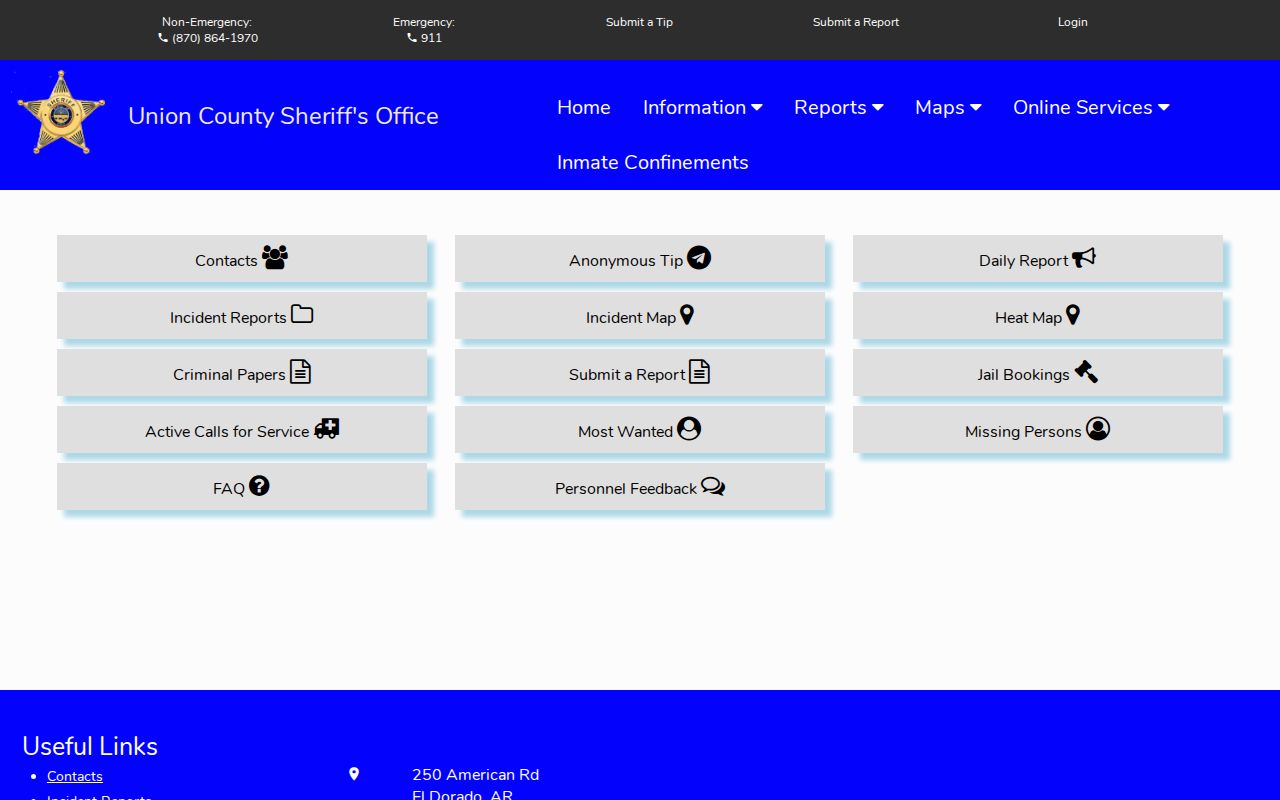
Task: Click the phone icon next to 911
Action: click(x=412, y=38)
